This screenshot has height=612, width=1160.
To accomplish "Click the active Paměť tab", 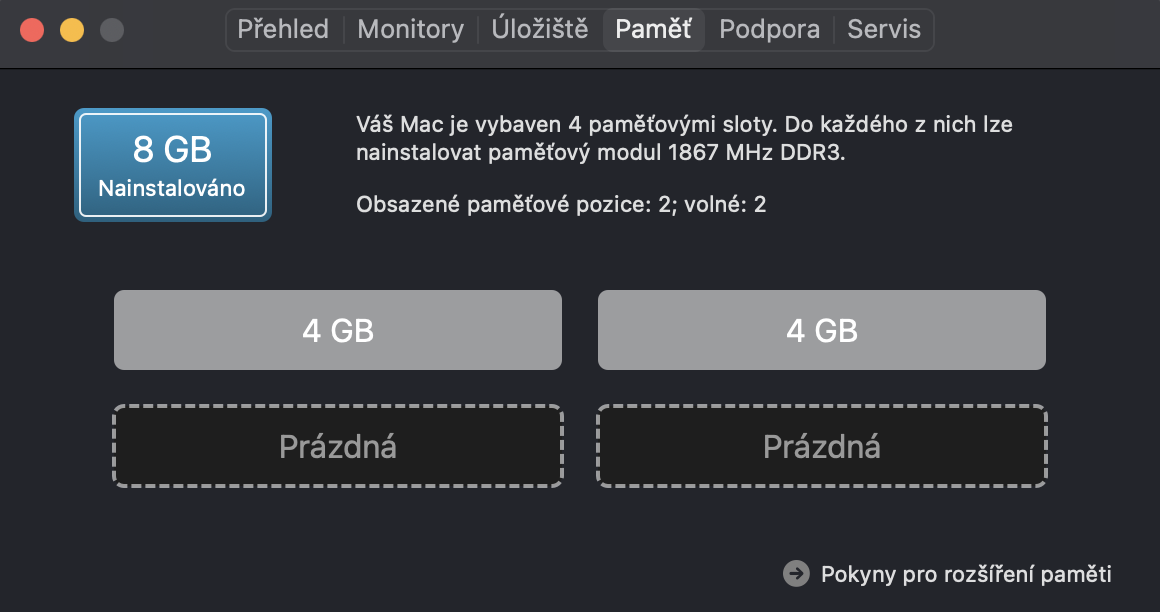I will pos(653,30).
